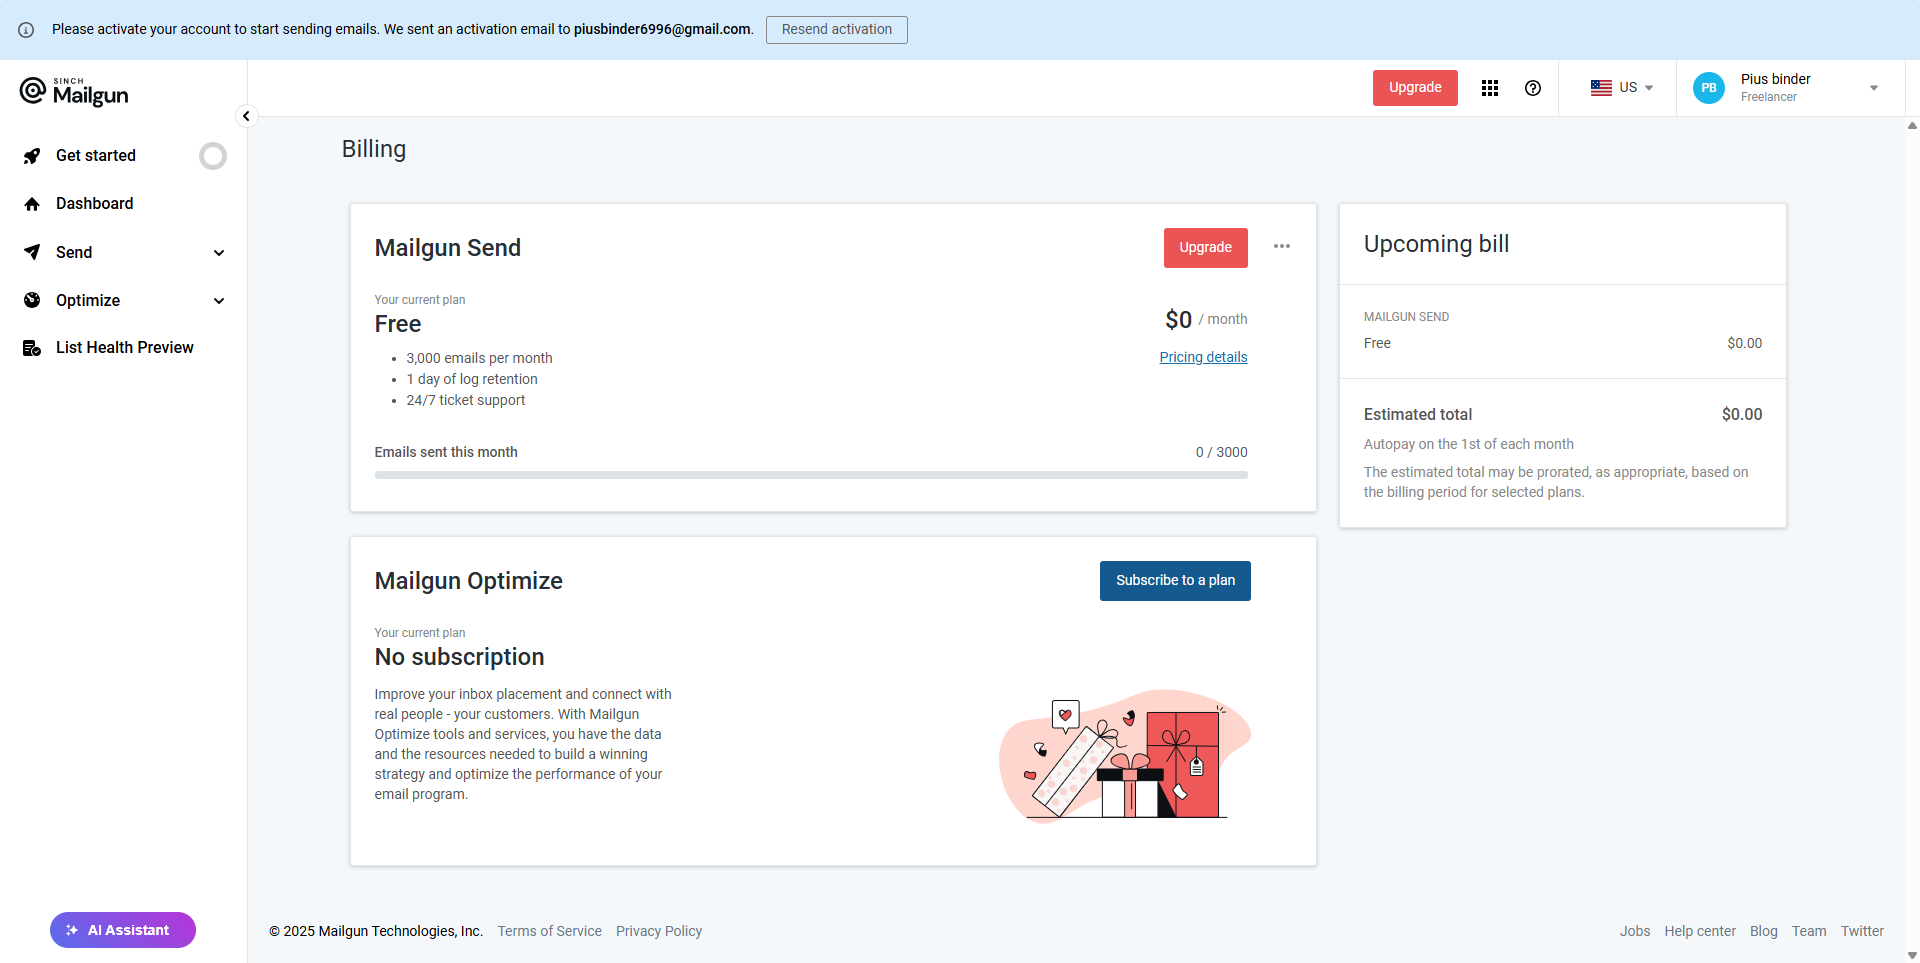Image resolution: width=1920 pixels, height=963 pixels.
Task: Select Send in sidebar menu
Action: point(74,252)
